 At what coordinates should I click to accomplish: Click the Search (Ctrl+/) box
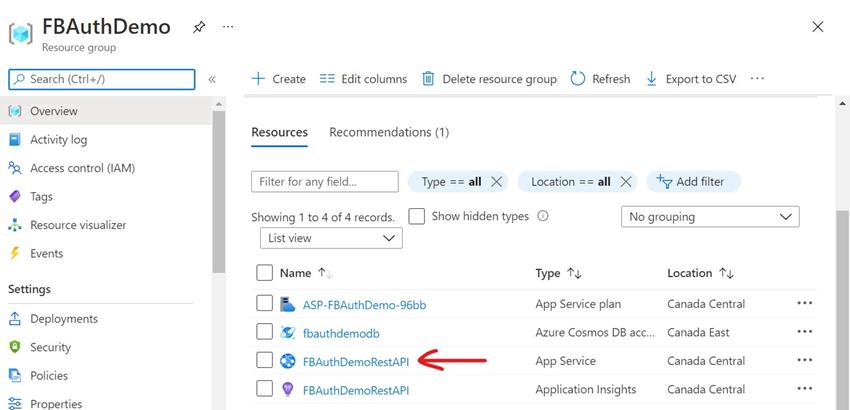pyautogui.click(x=102, y=79)
